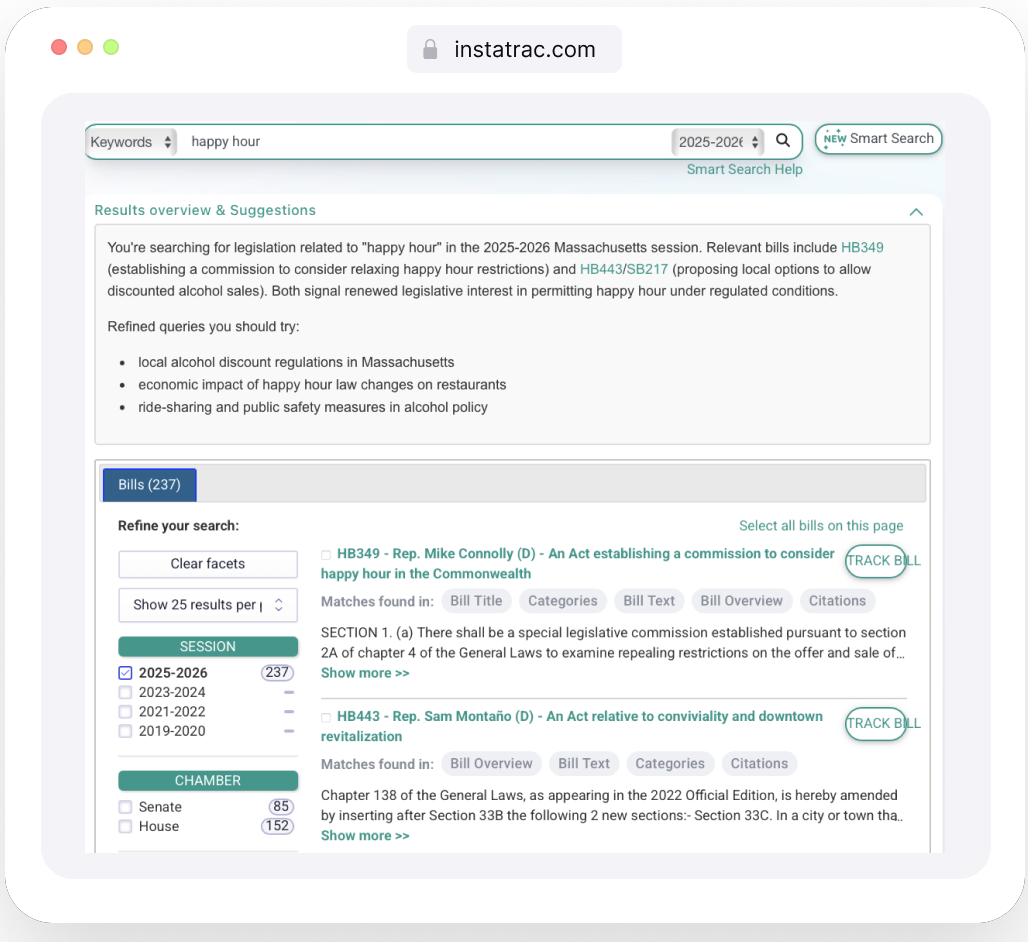Click the yellow minimize window button
Viewport: 1028px width, 942px height.
pyautogui.click(x=85, y=47)
